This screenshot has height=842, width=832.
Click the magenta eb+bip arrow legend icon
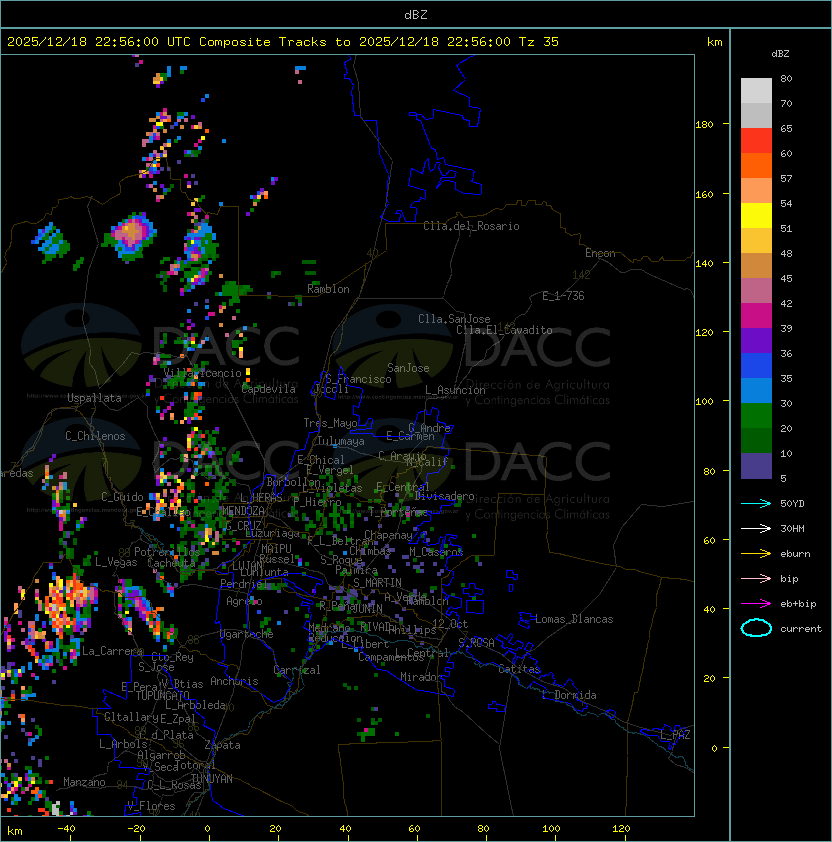coord(756,604)
